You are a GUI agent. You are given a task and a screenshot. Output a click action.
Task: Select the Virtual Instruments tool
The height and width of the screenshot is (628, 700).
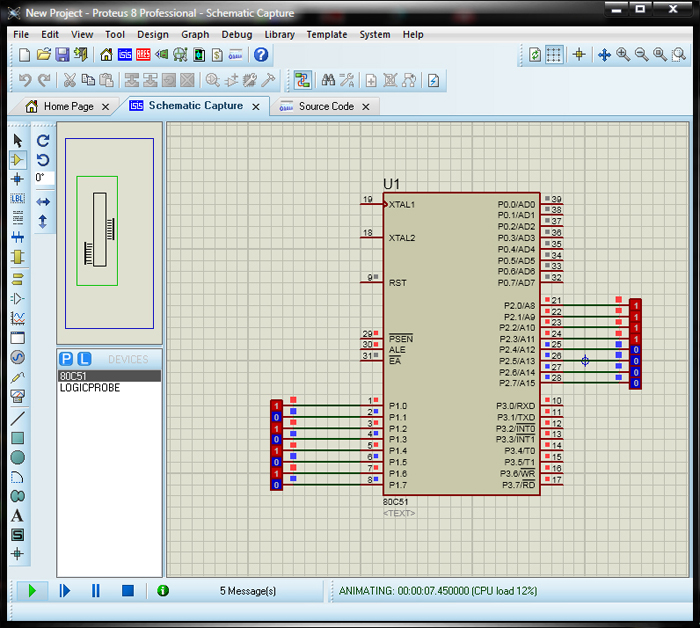pos(17,396)
